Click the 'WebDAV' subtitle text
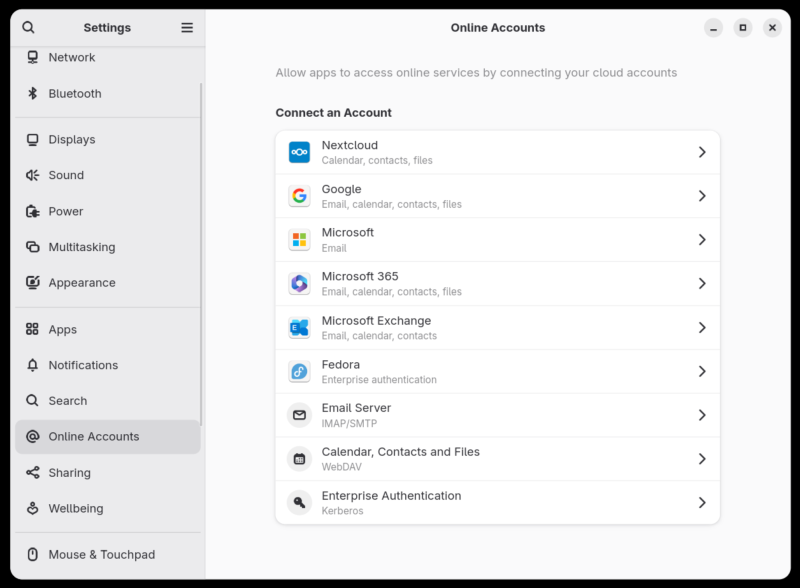Viewport: 800px width, 588px height. (341, 467)
